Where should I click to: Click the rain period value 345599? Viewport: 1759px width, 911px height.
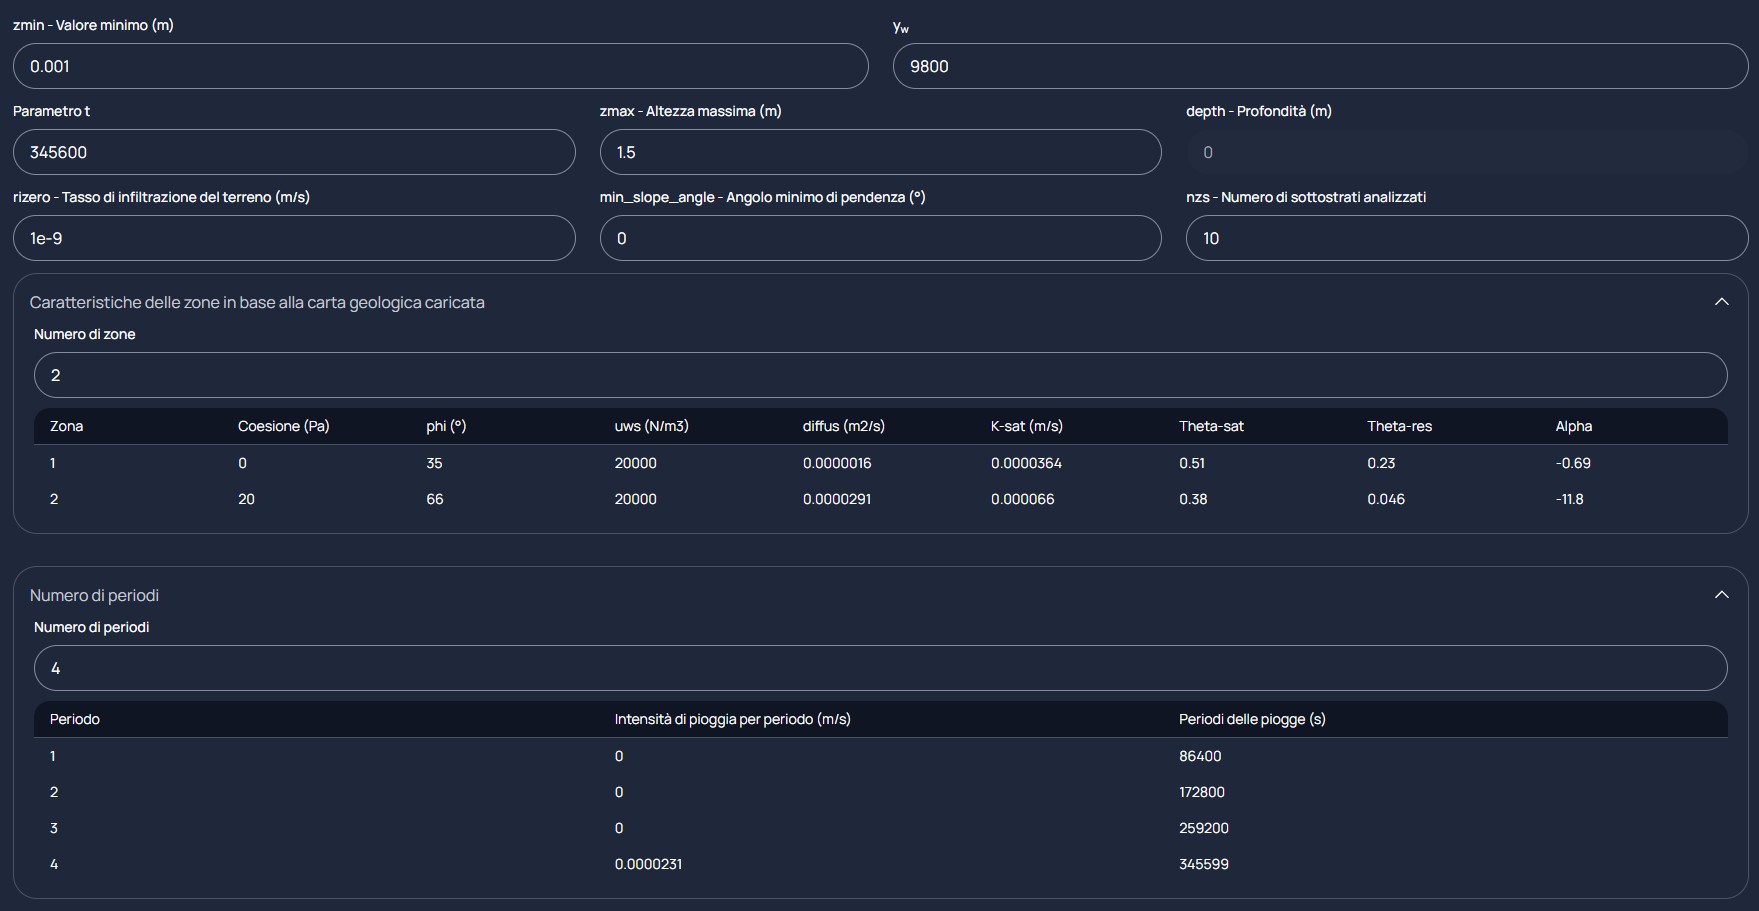pos(1204,864)
